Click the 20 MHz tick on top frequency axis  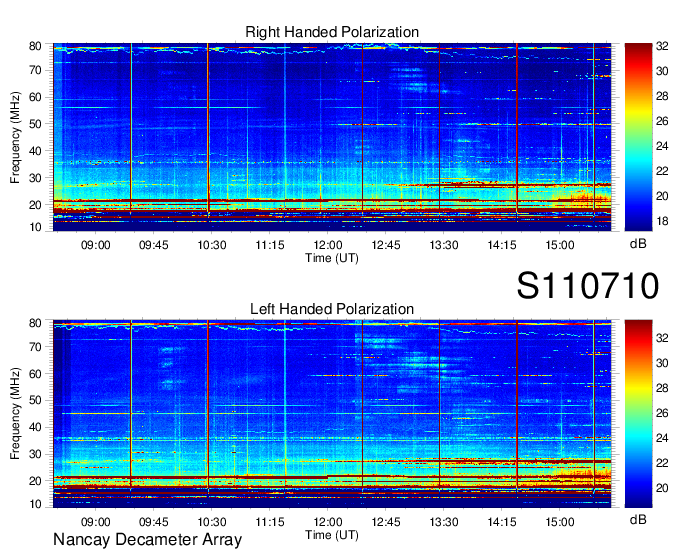35,205
